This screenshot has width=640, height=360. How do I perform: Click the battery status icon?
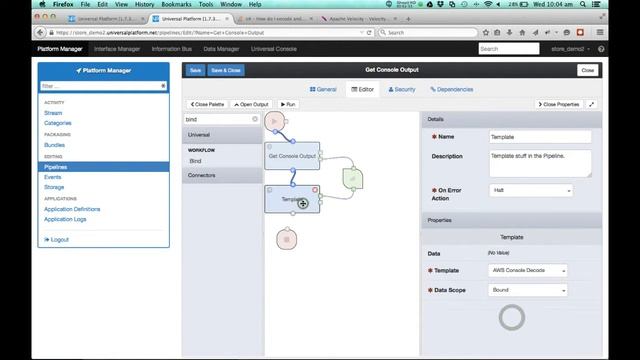pos(523,4)
